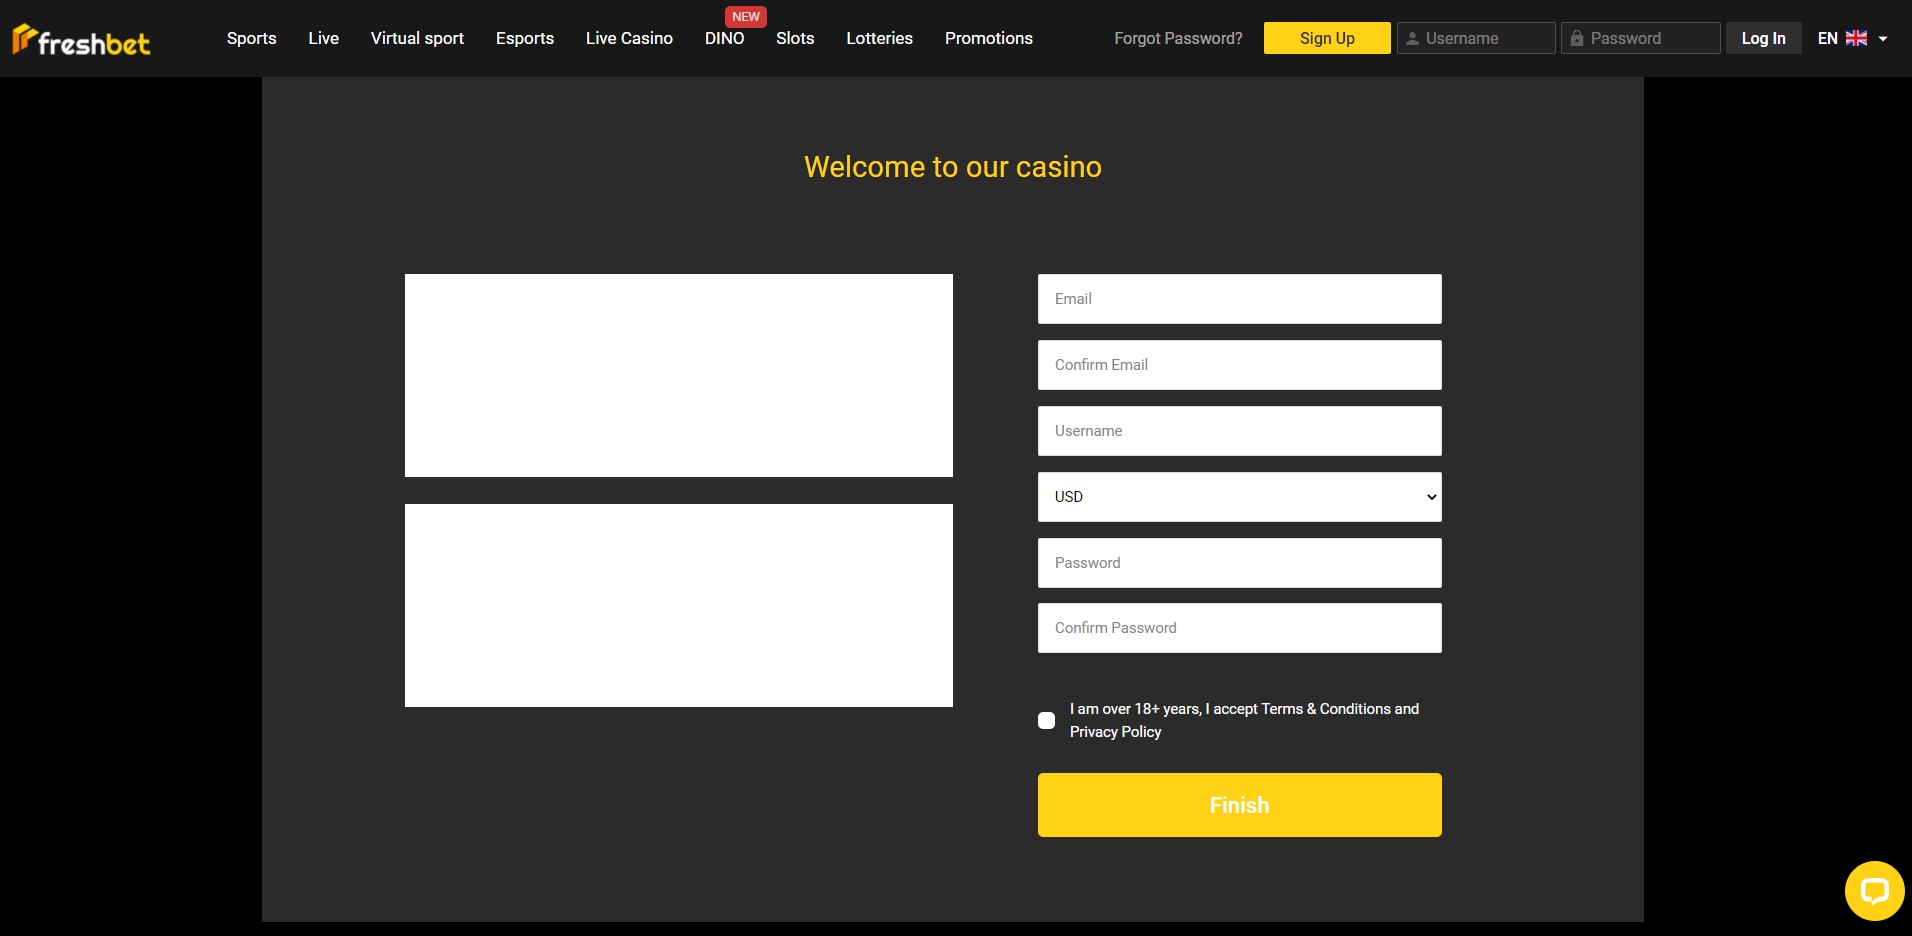Open the live chat bubble

point(1873,890)
